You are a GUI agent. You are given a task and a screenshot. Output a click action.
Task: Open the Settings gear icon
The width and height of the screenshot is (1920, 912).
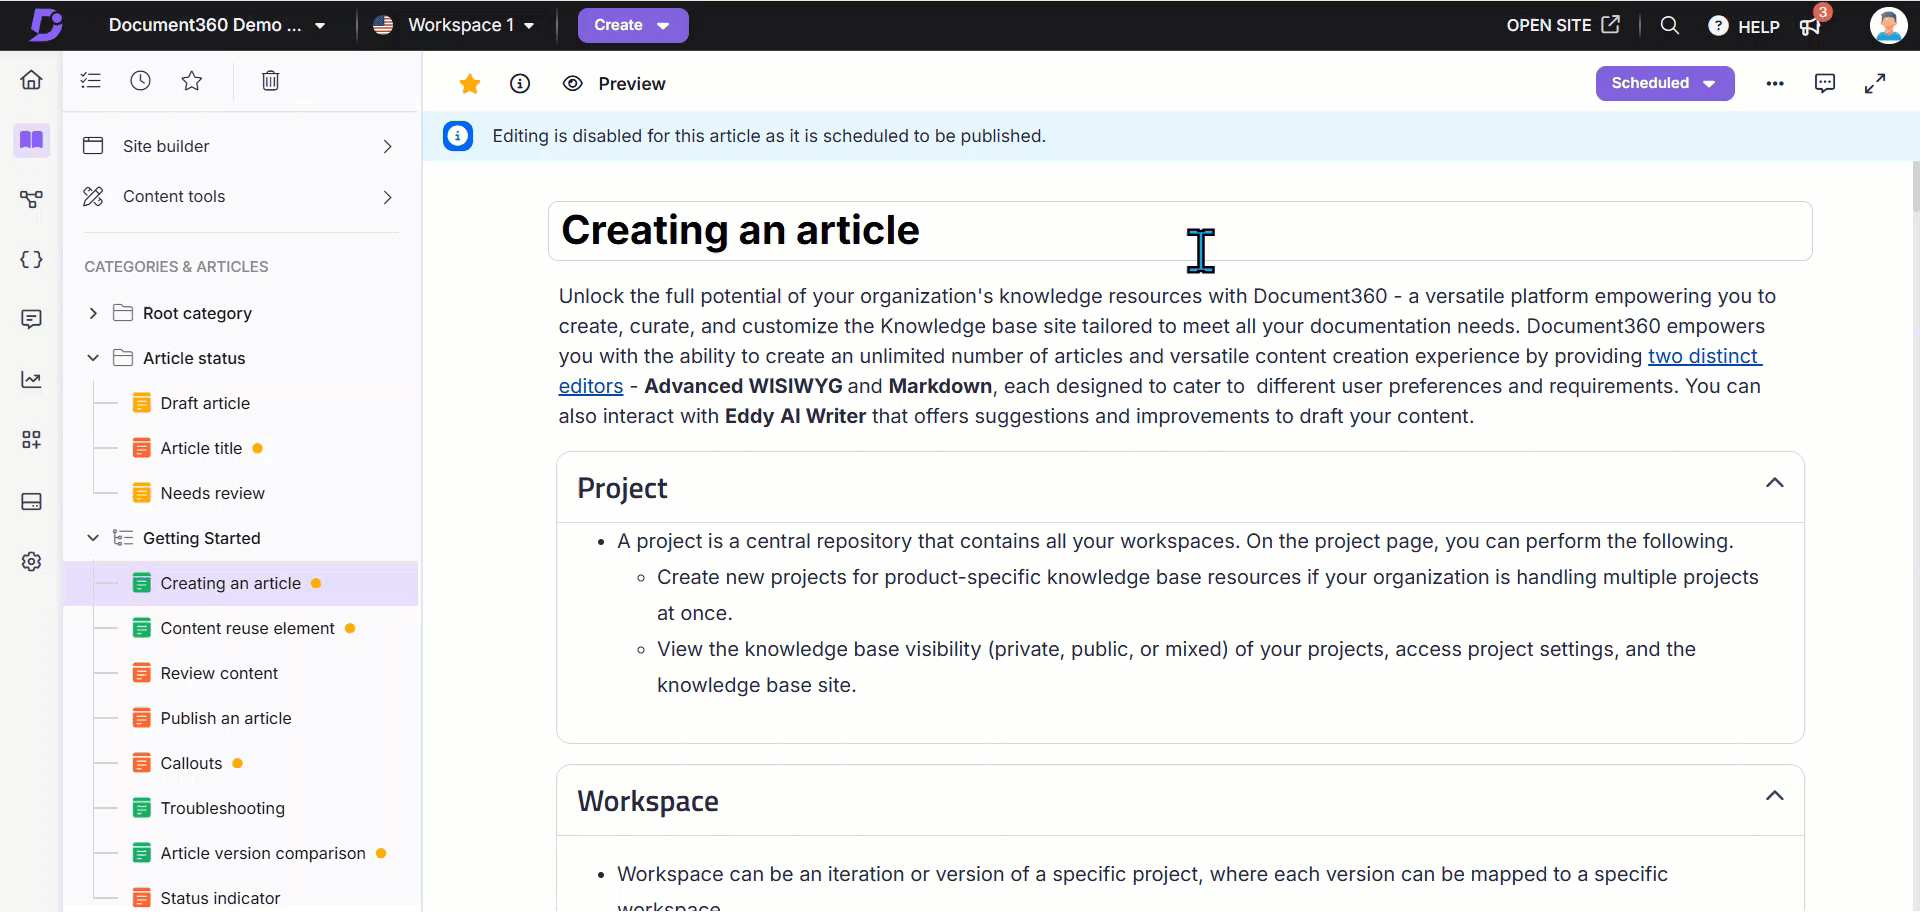(32, 562)
